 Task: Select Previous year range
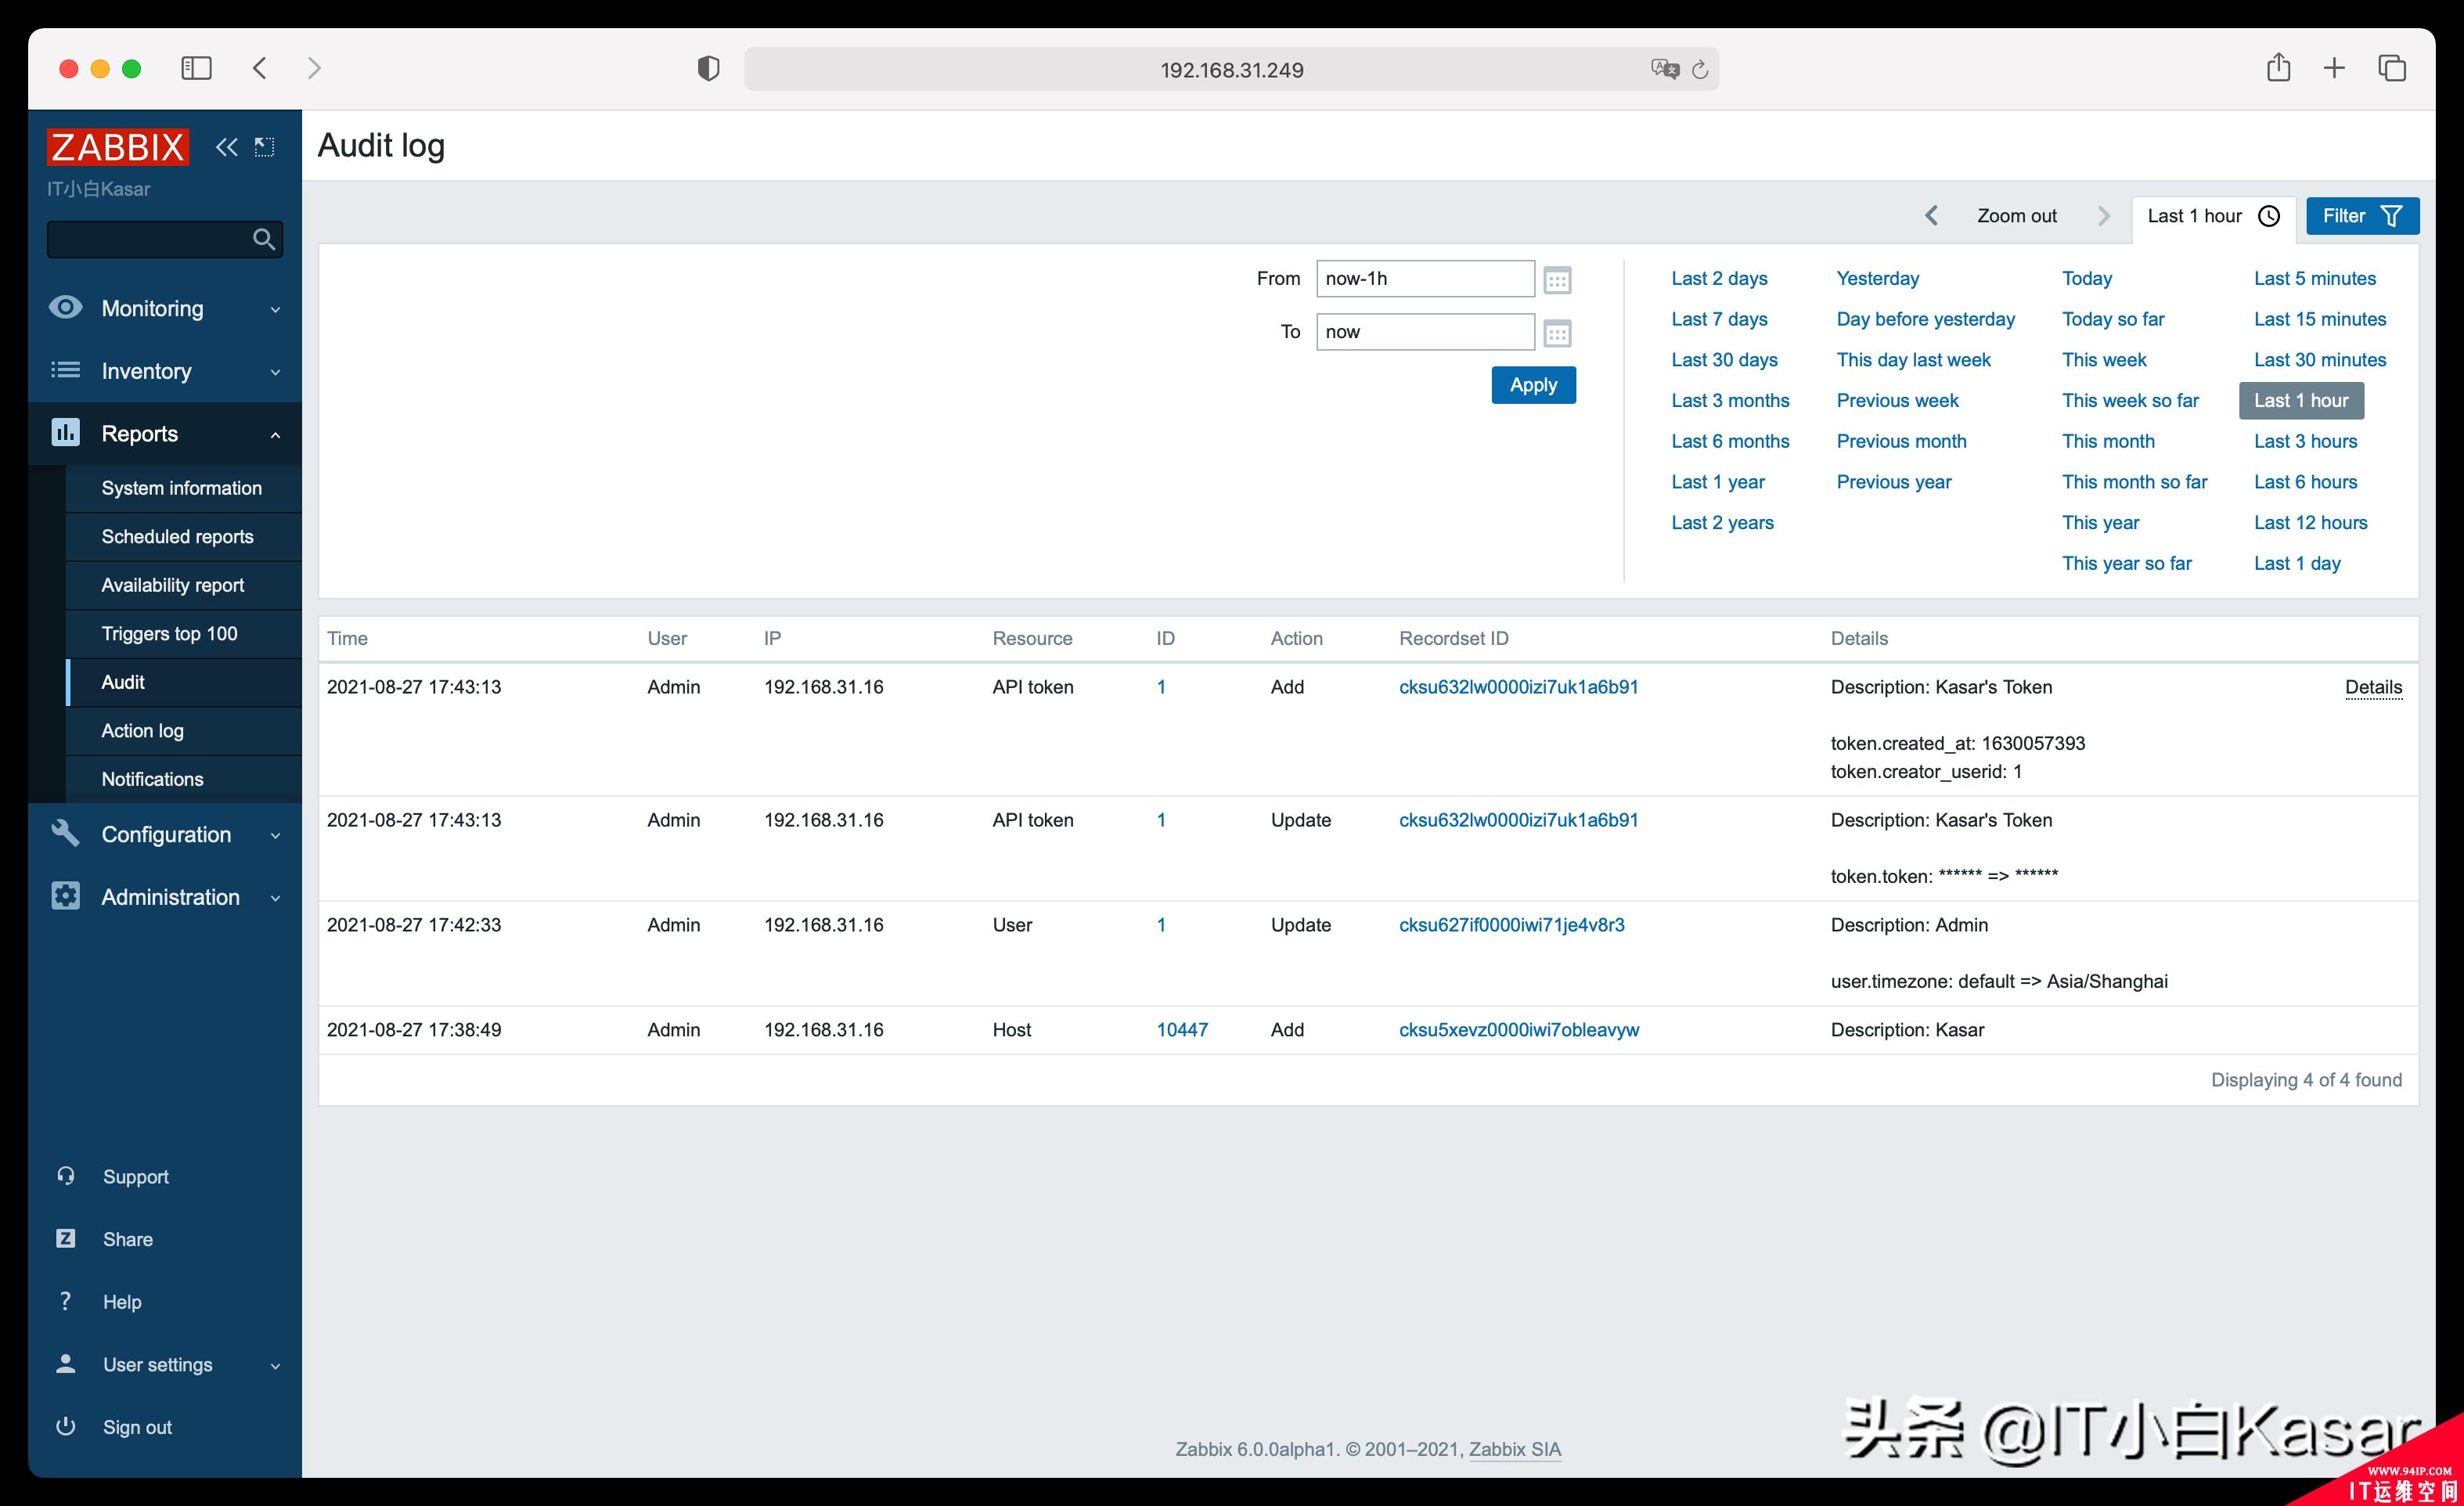coord(1893,482)
